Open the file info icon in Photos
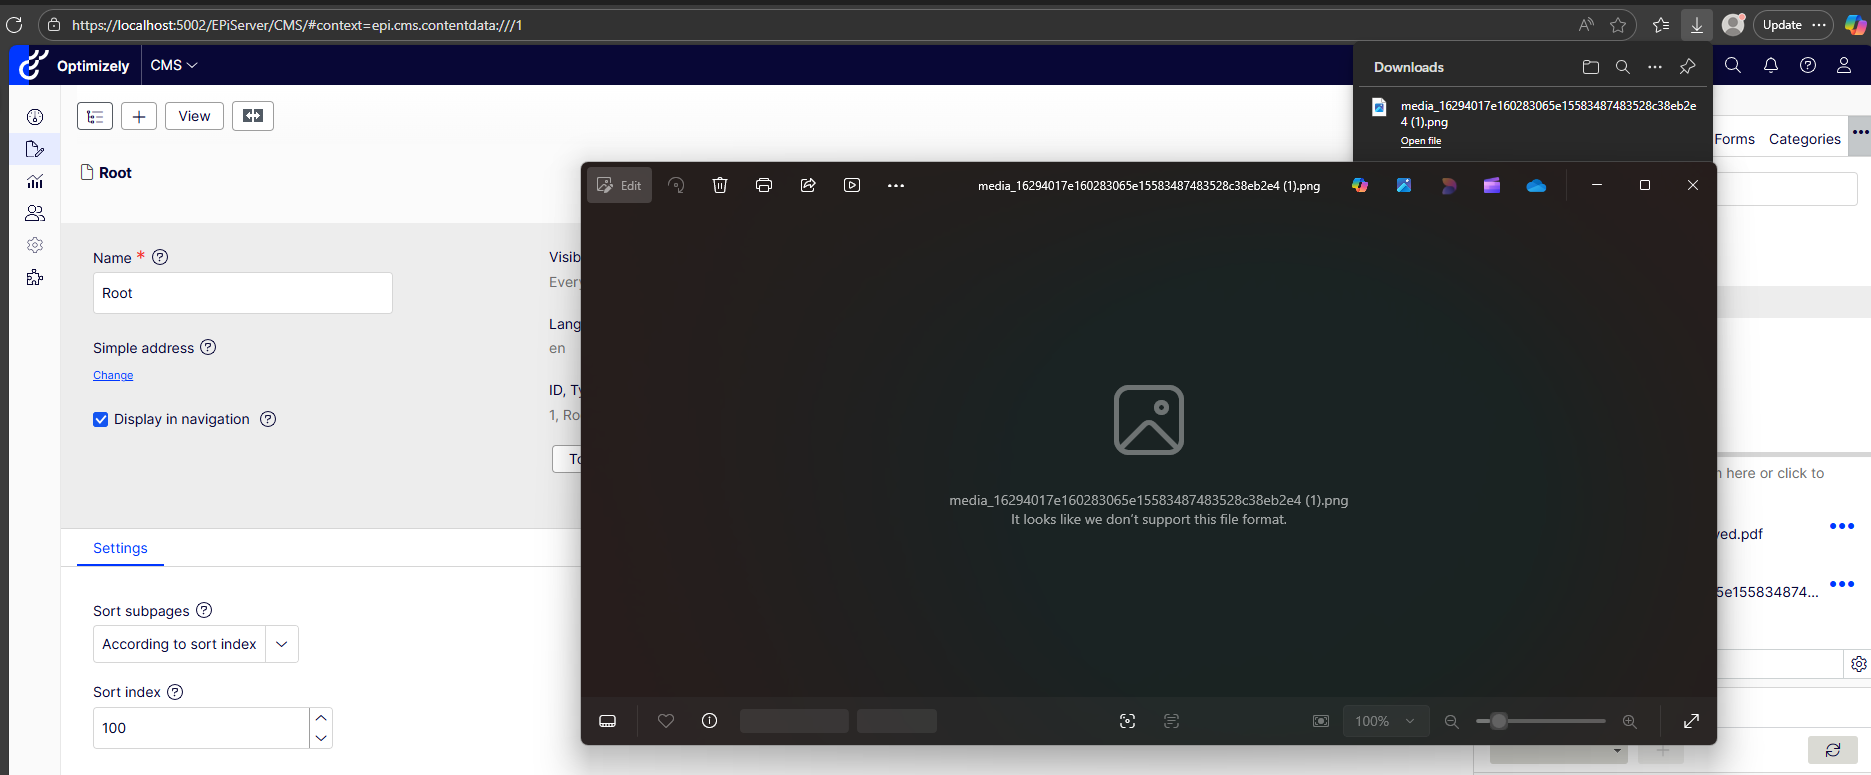Viewport: 1871px width, 775px height. [710, 721]
